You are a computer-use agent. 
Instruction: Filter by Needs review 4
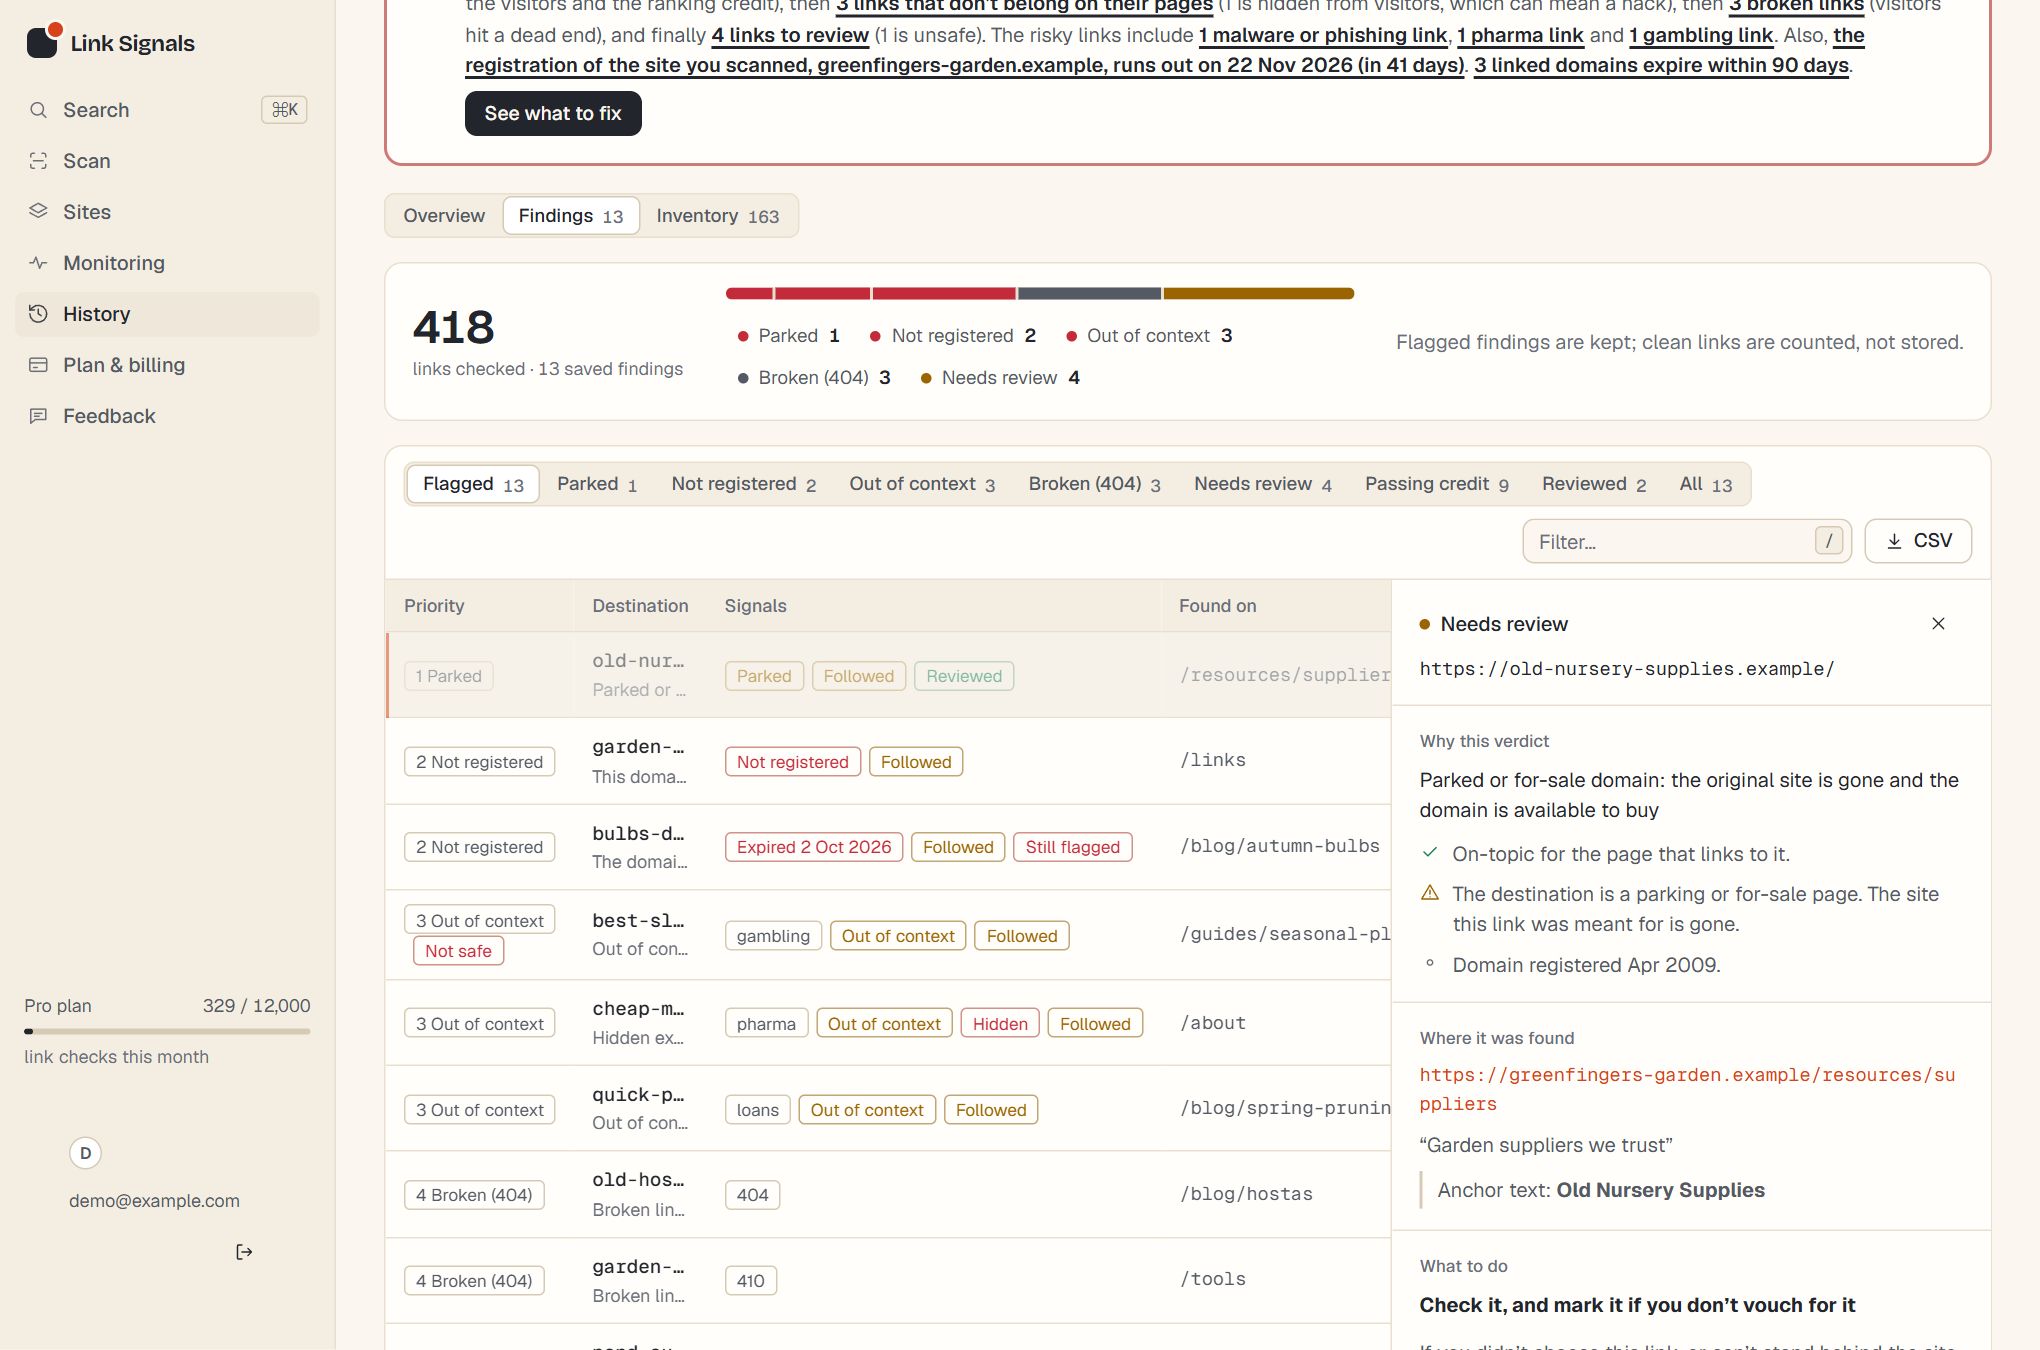click(1263, 484)
